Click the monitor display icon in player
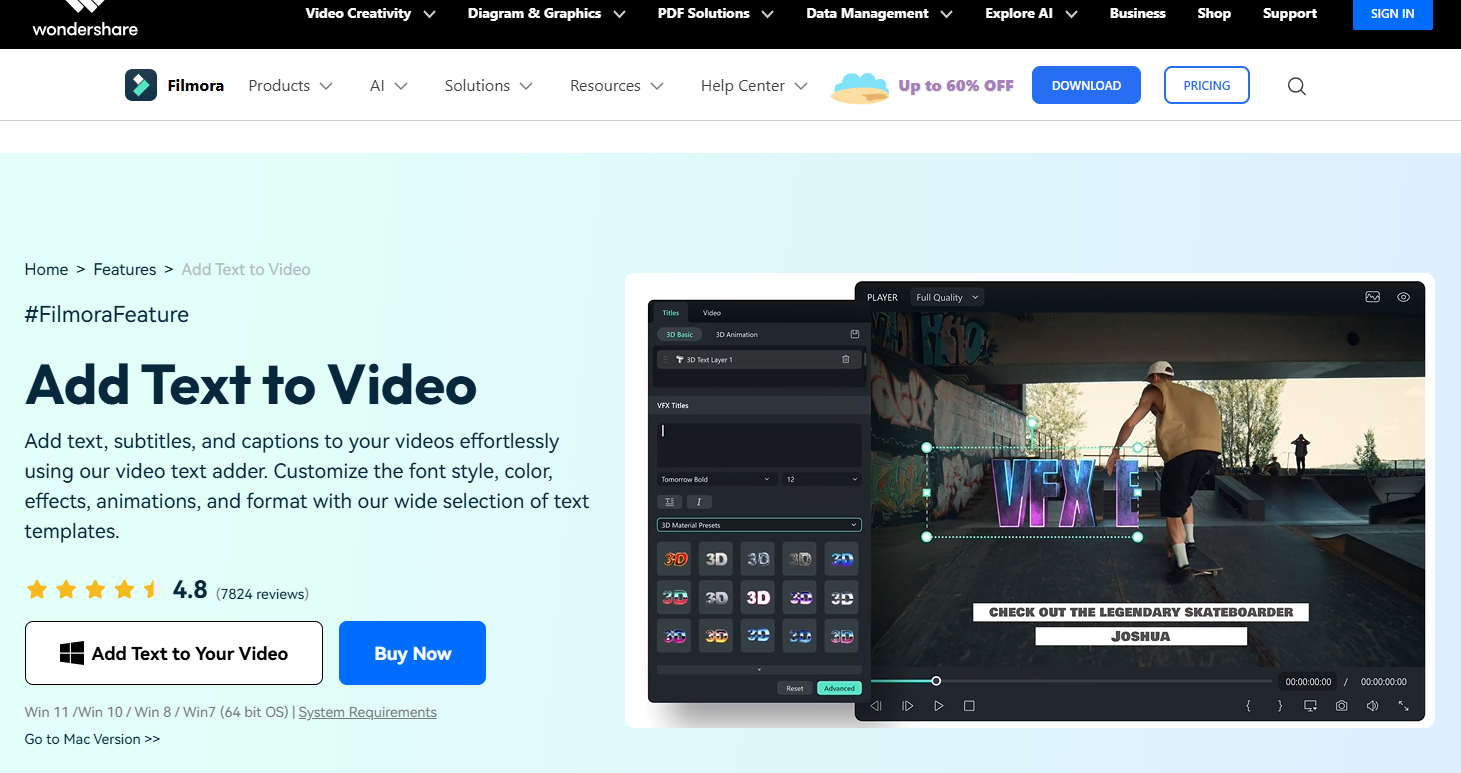This screenshot has height=773, width=1461. [1310, 706]
